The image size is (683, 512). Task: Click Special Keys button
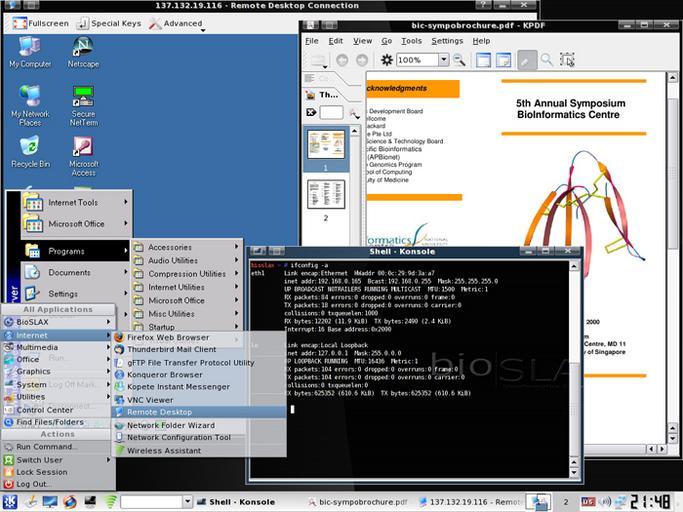pyautogui.click(x=111, y=23)
